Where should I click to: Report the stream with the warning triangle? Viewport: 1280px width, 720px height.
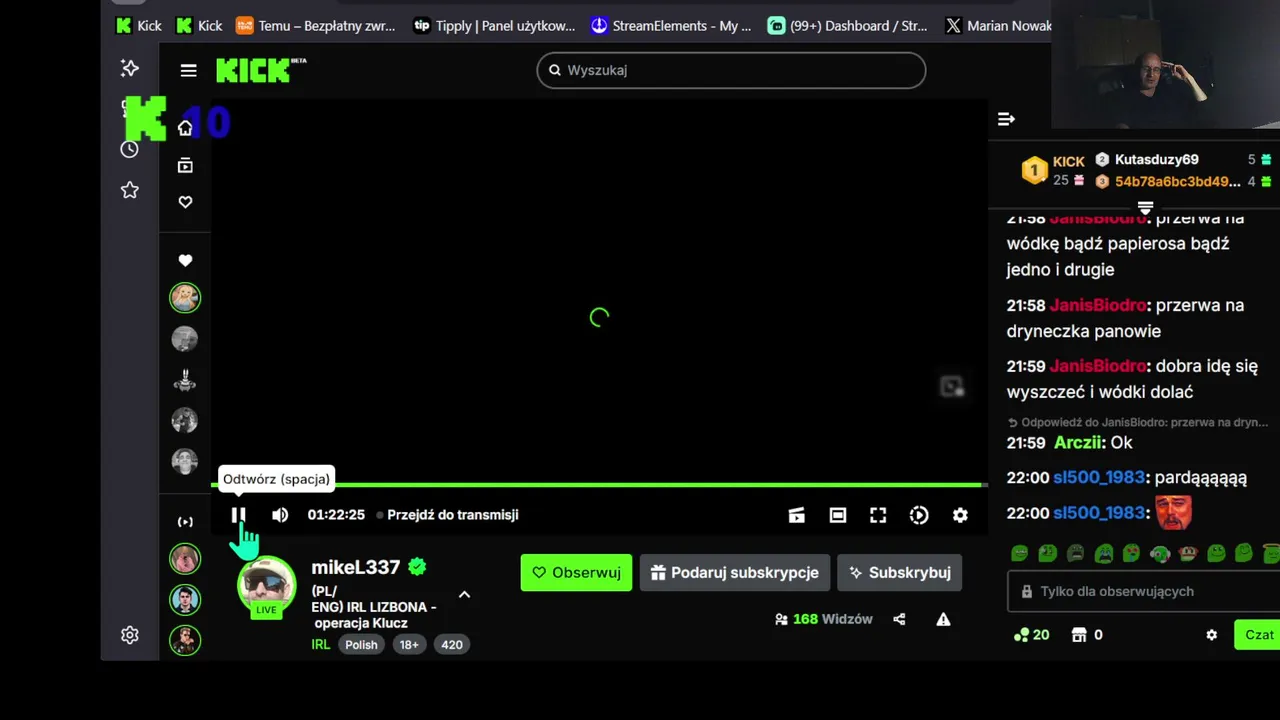pyautogui.click(x=943, y=619)
